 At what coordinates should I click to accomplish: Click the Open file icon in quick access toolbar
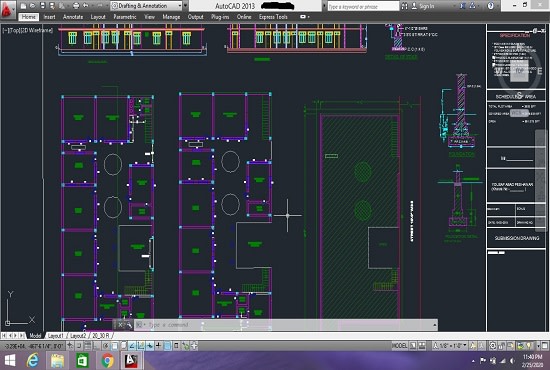tap(32, 6)
